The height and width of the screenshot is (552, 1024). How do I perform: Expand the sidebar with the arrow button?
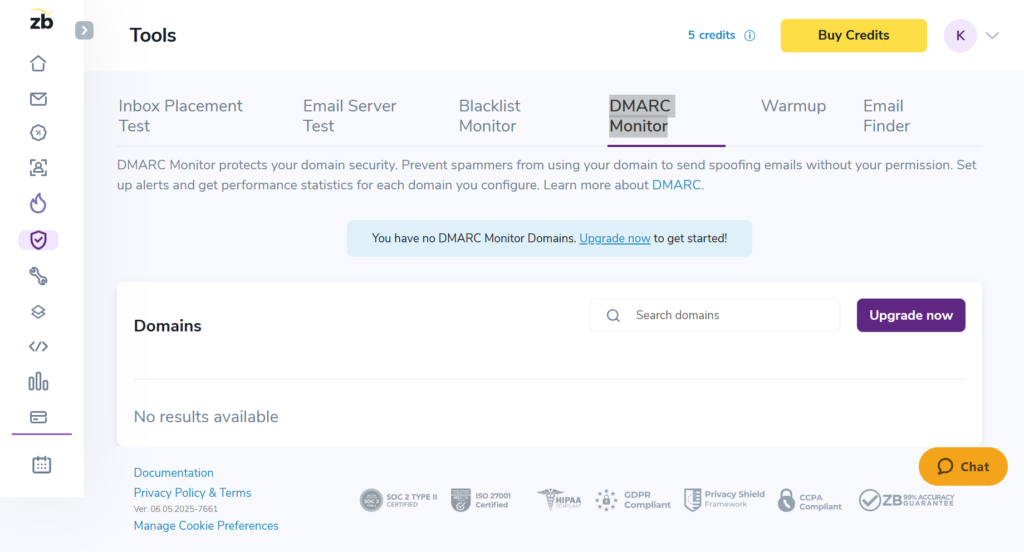(84, 31)
